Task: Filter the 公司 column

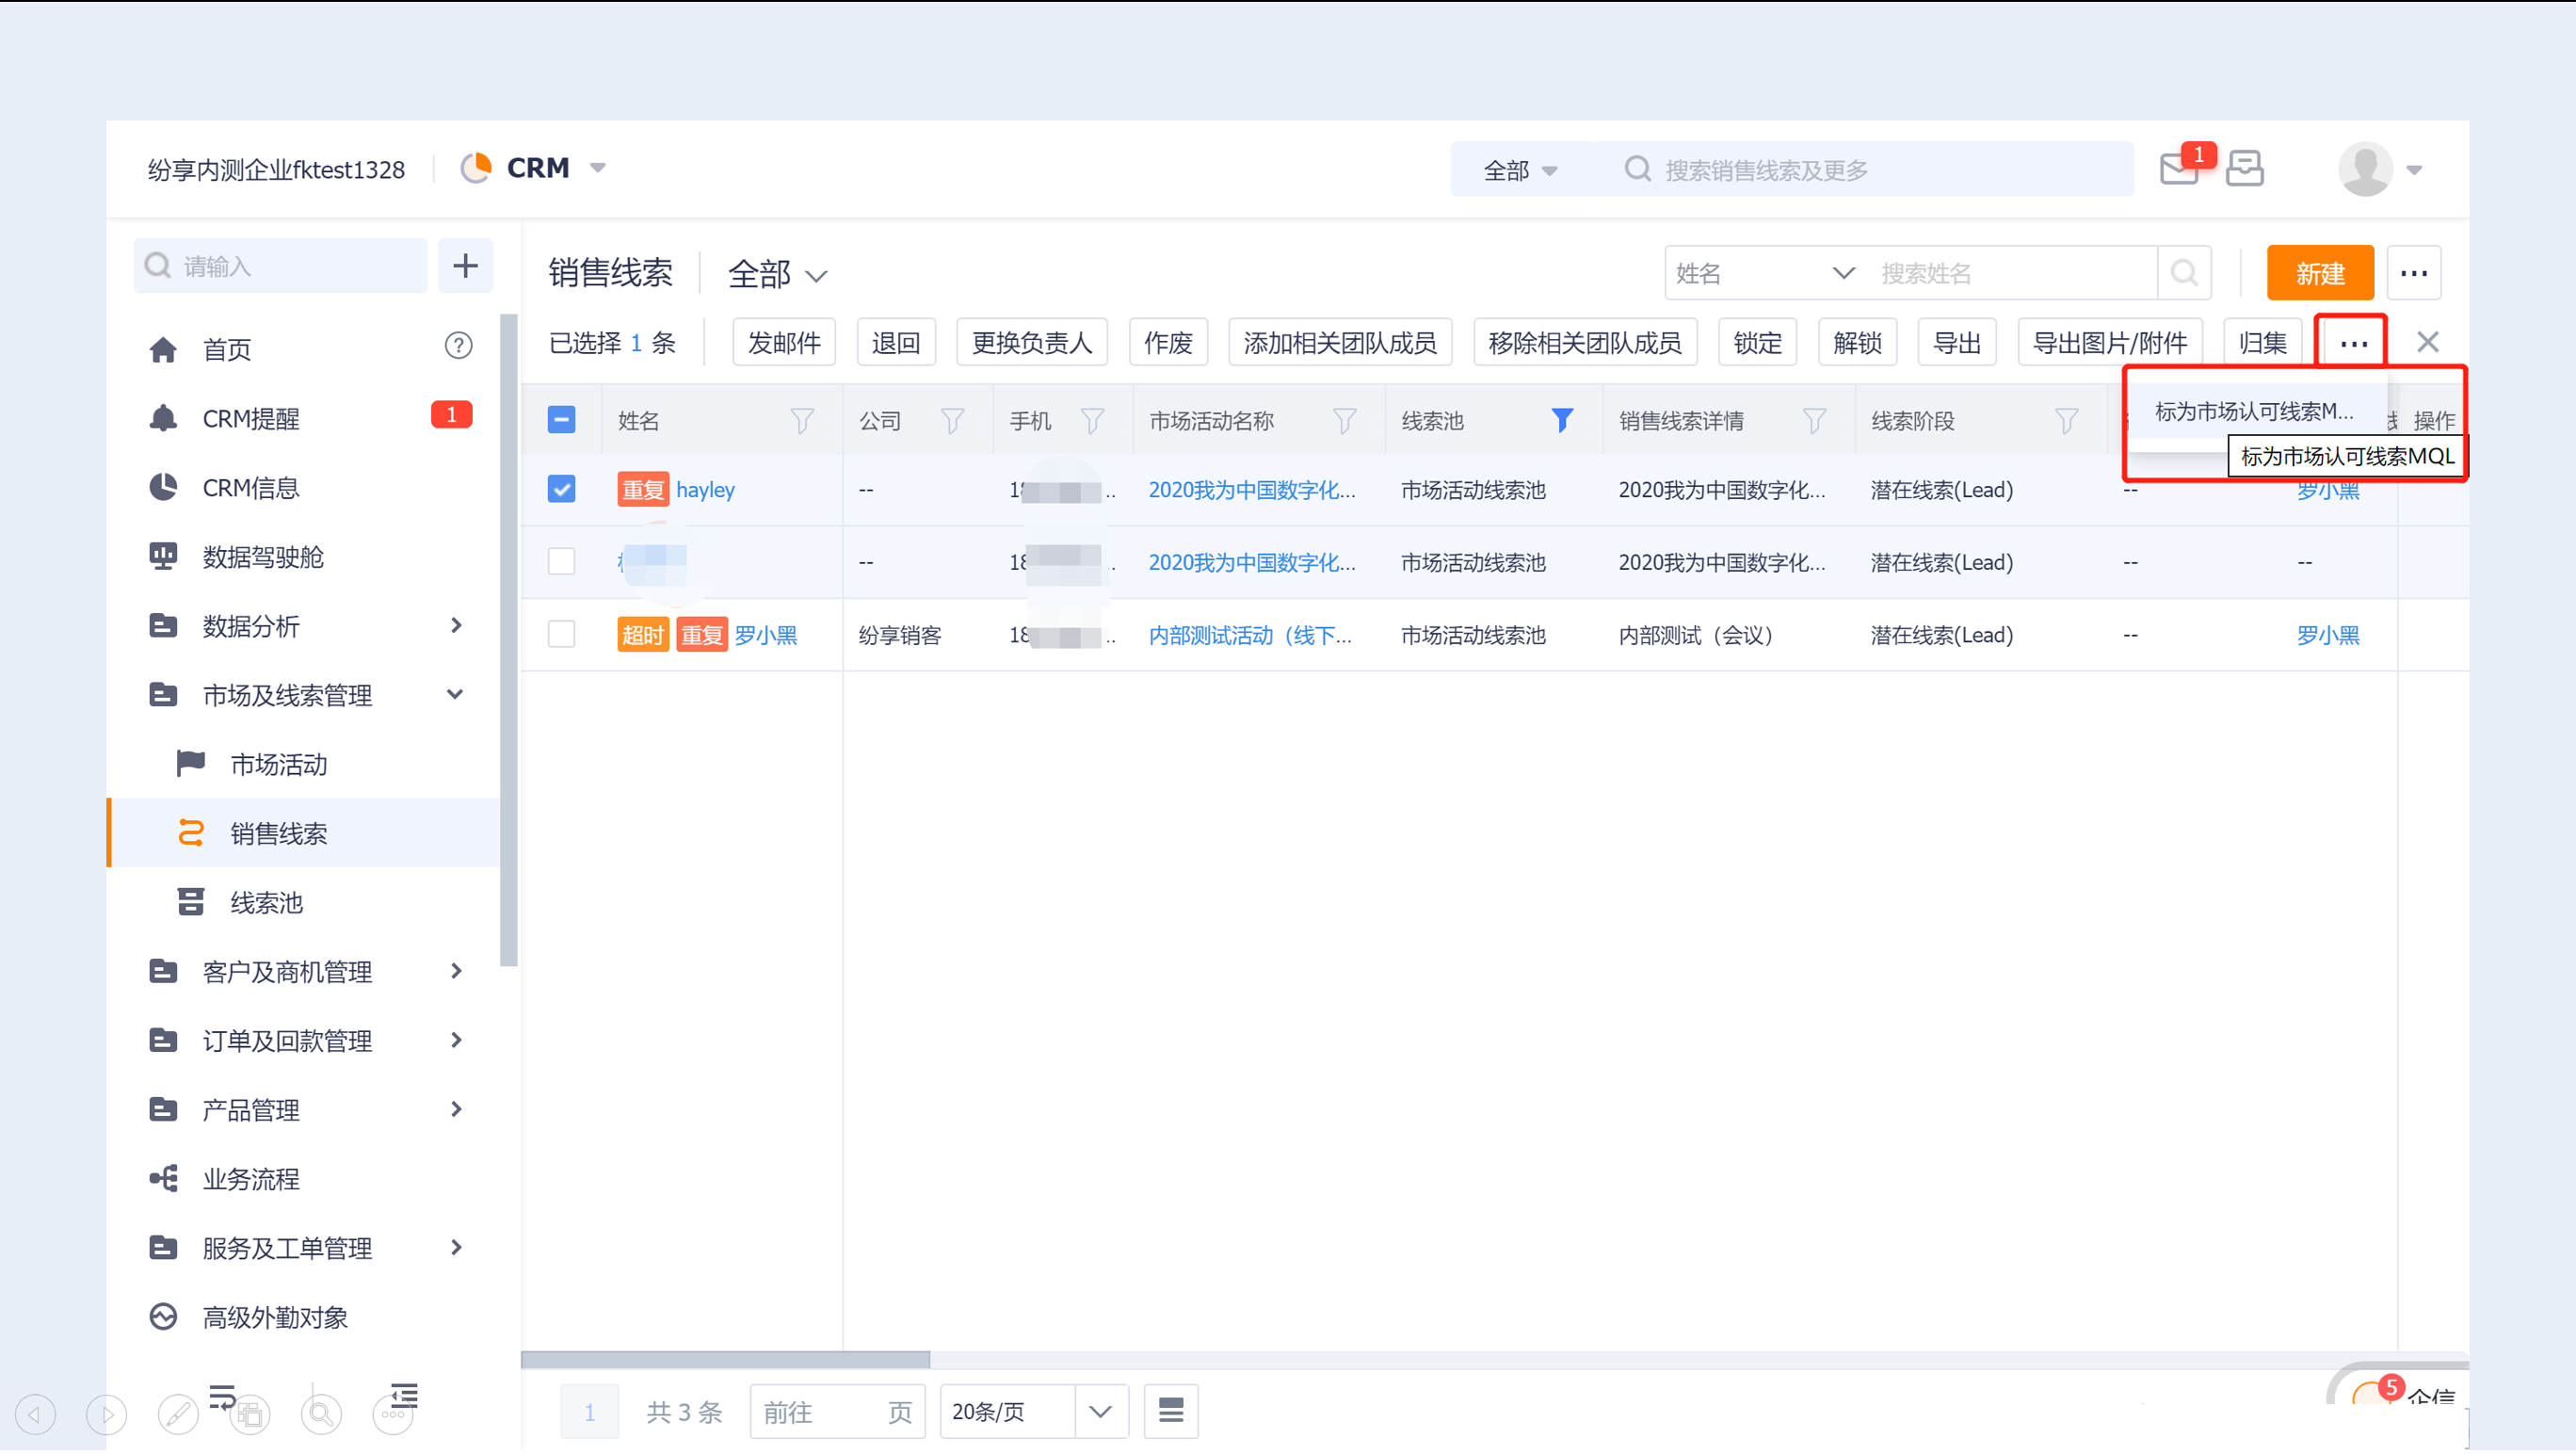Action: 952,421
